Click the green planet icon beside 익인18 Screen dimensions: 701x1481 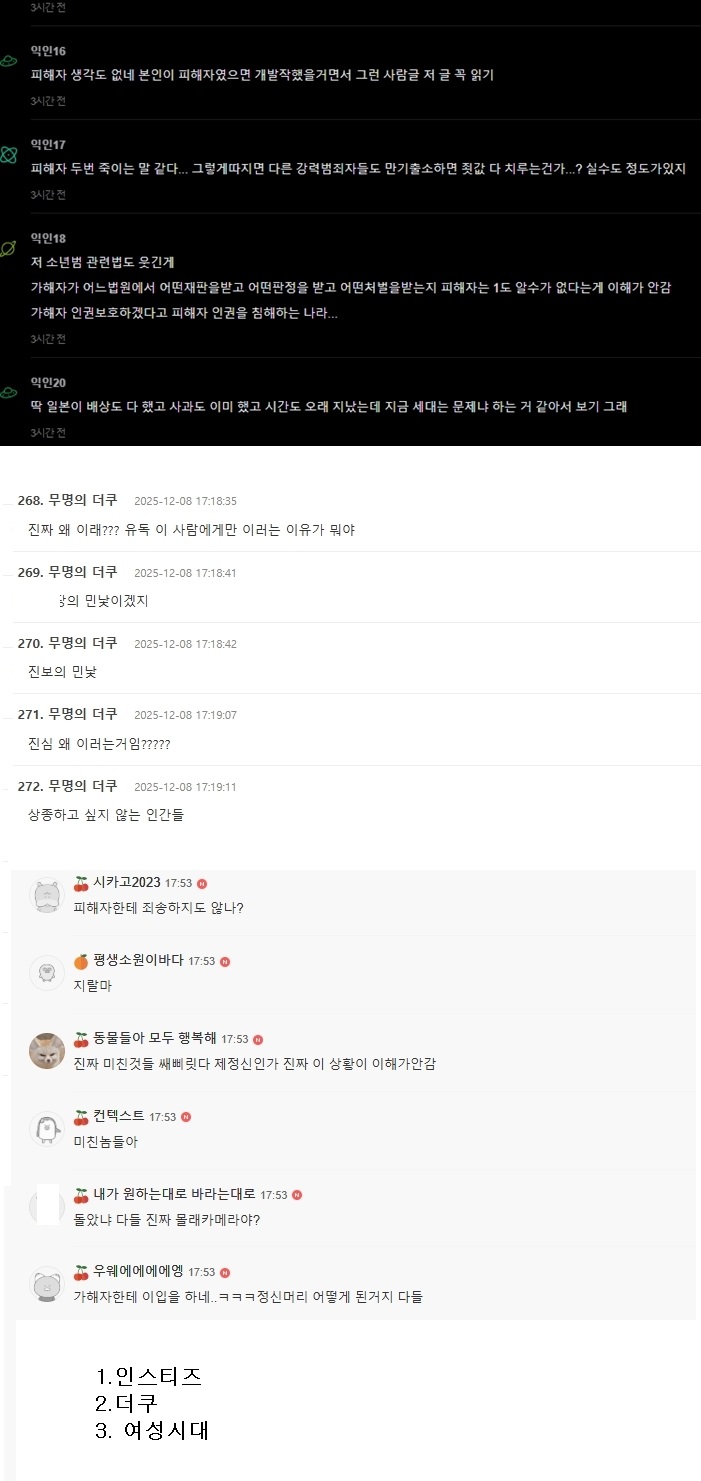coord(8,249)
